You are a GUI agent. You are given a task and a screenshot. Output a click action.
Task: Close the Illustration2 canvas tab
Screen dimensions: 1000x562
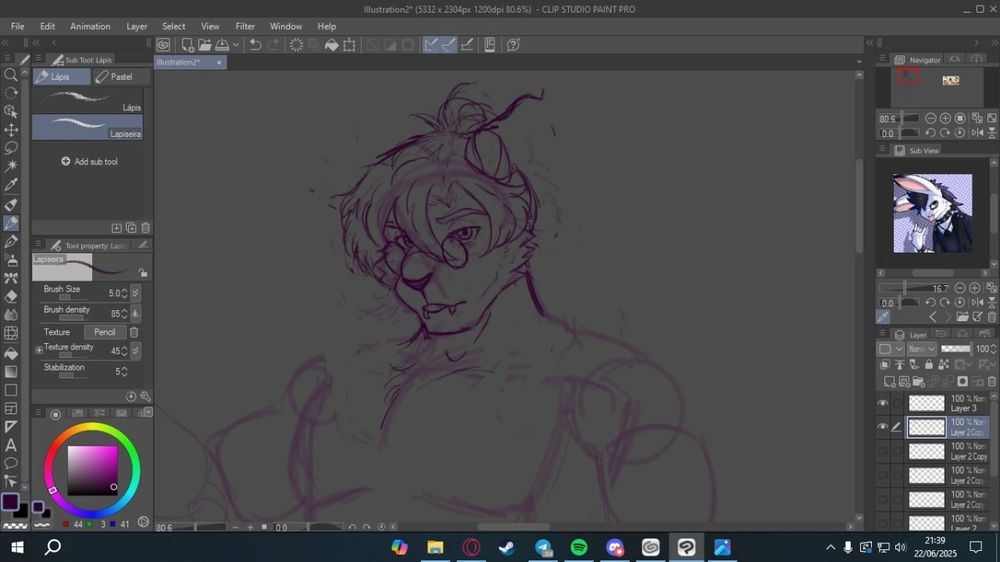pos(219,63)
